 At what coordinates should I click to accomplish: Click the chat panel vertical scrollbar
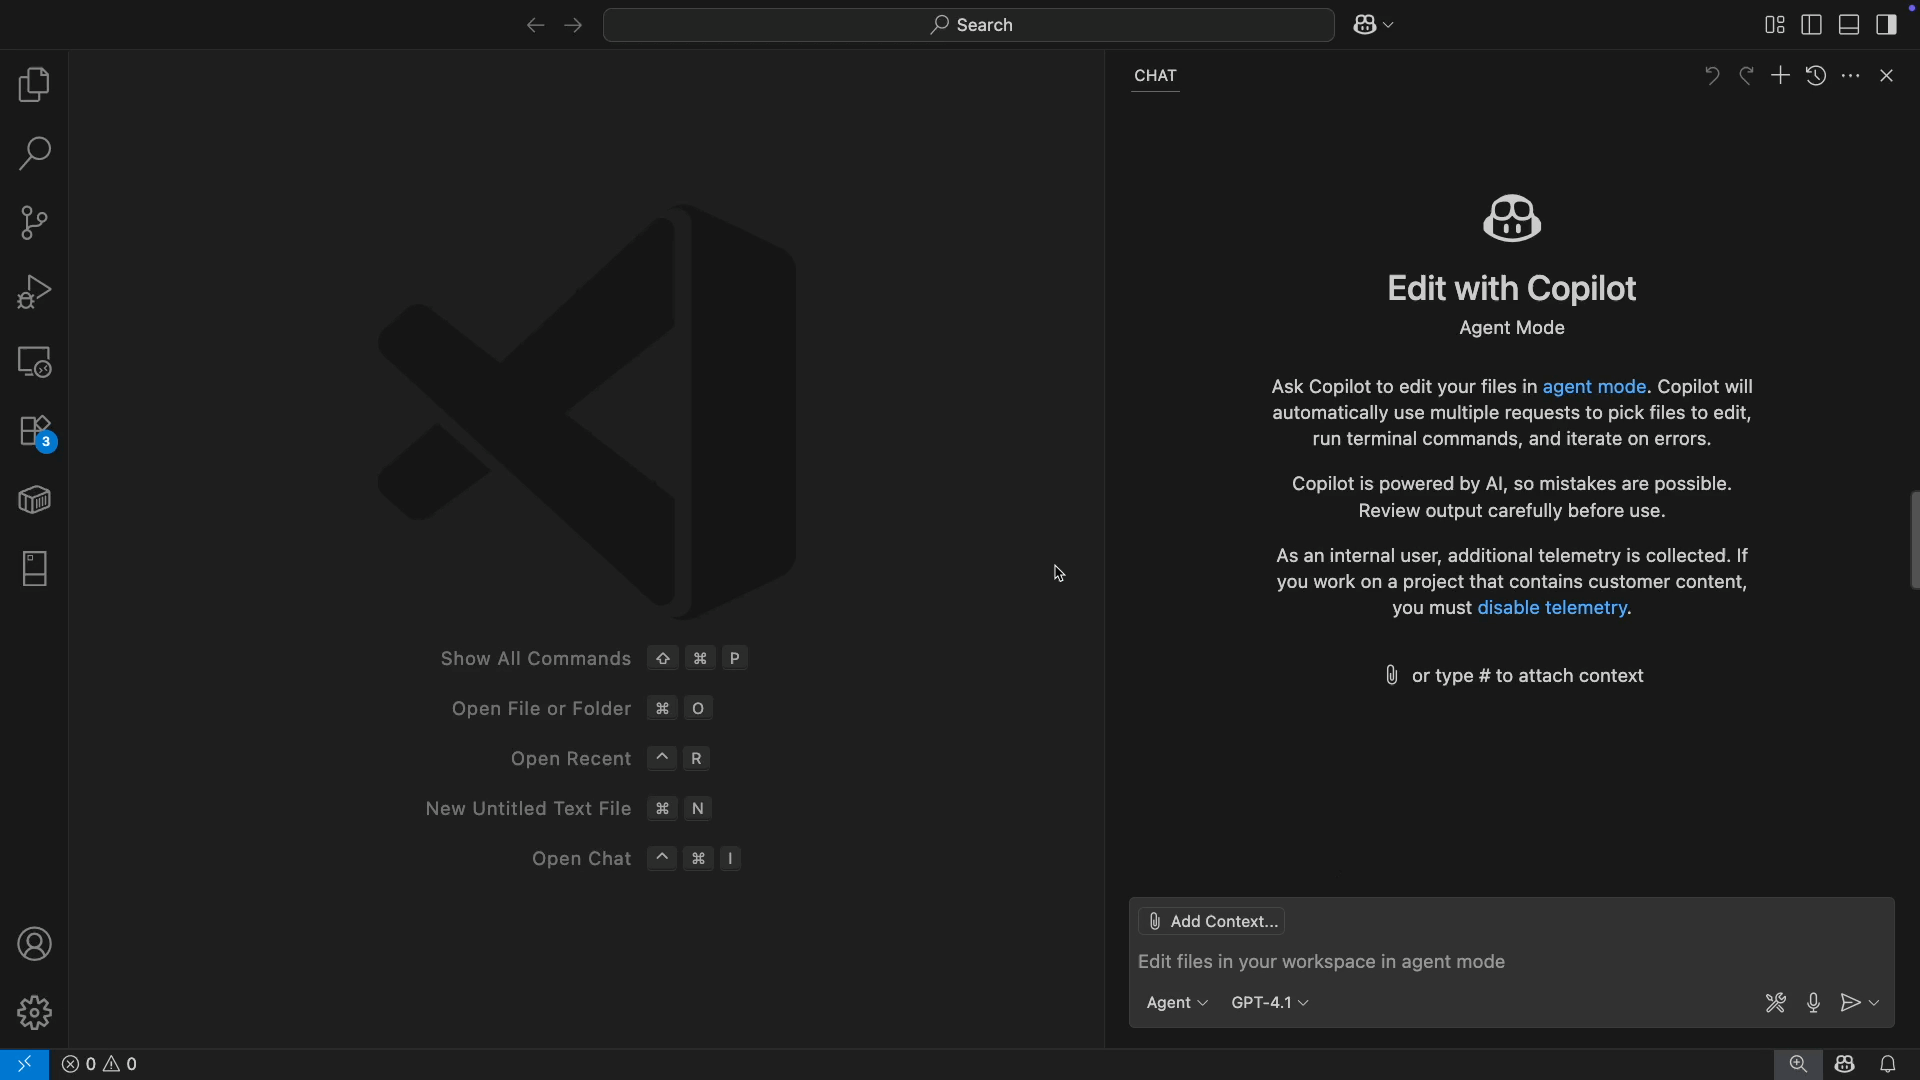click(1914, 540)
